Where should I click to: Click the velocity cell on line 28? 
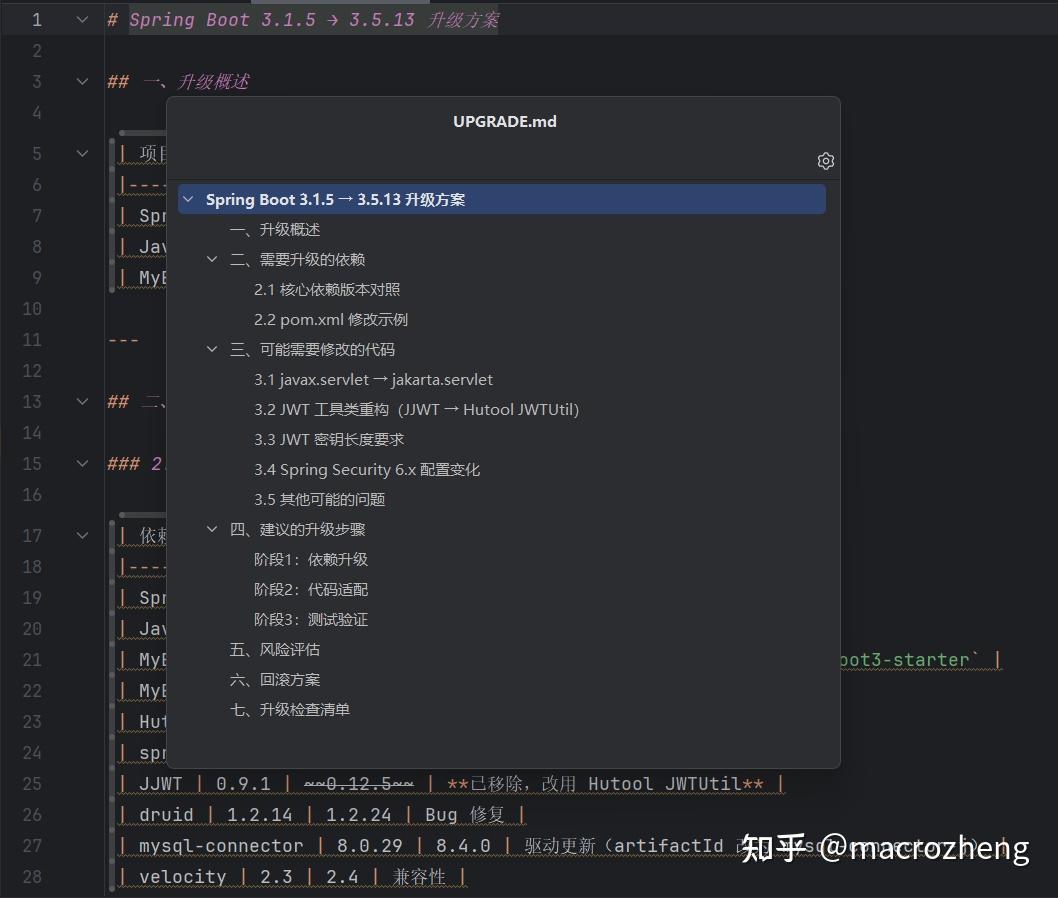pos(182,877)
